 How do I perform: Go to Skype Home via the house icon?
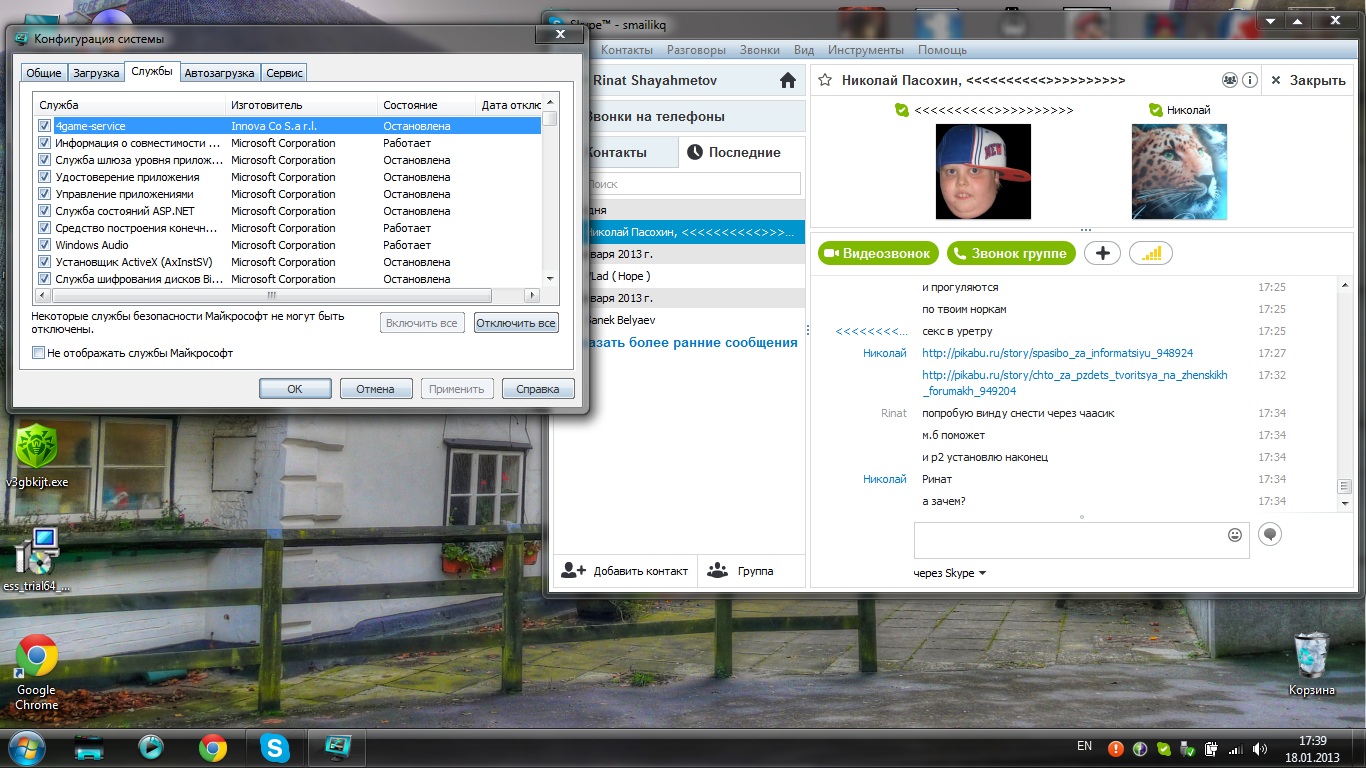tap(788, 80)
